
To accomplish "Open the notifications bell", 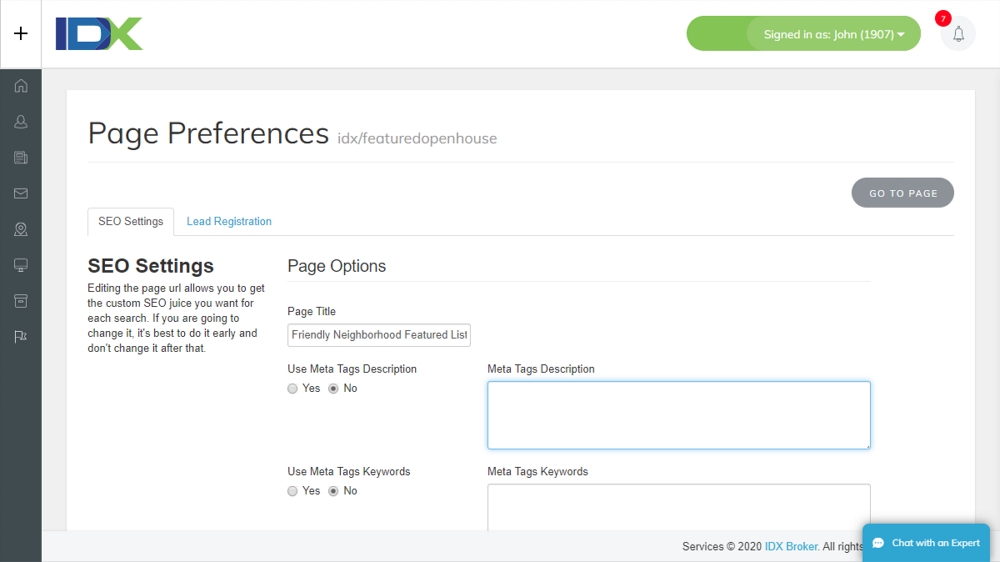I will coord(958,34).
